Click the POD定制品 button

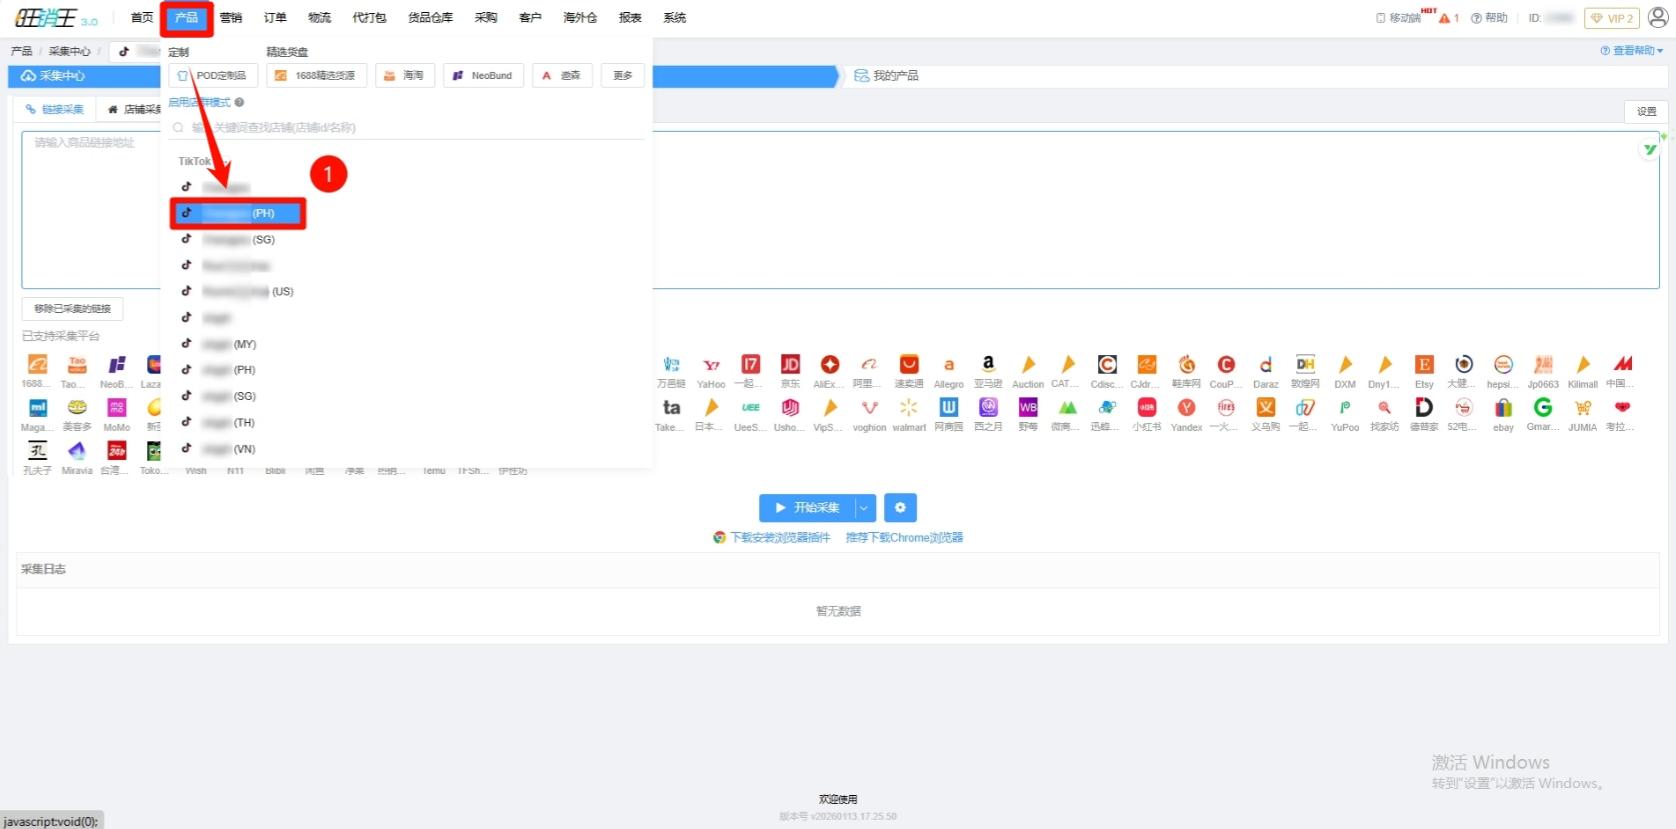click(213, 76)
